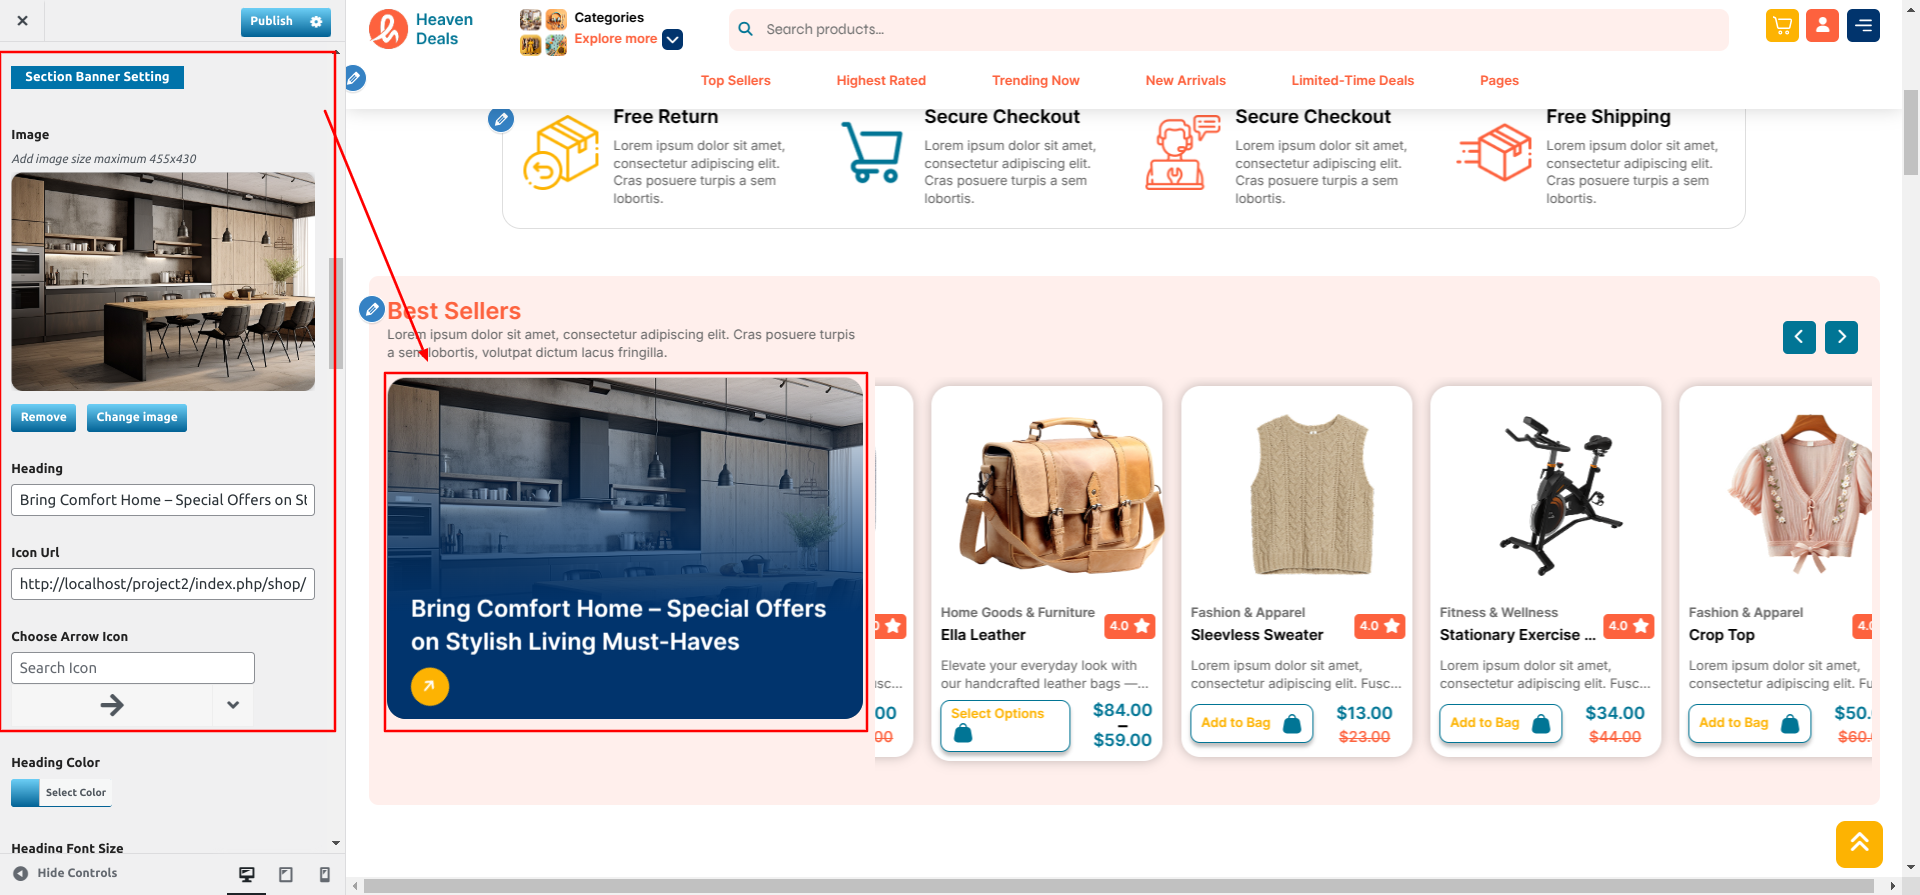1920x895 pixels.
Task: Open the Top Sellers menu item
Action: pos(735,81)
